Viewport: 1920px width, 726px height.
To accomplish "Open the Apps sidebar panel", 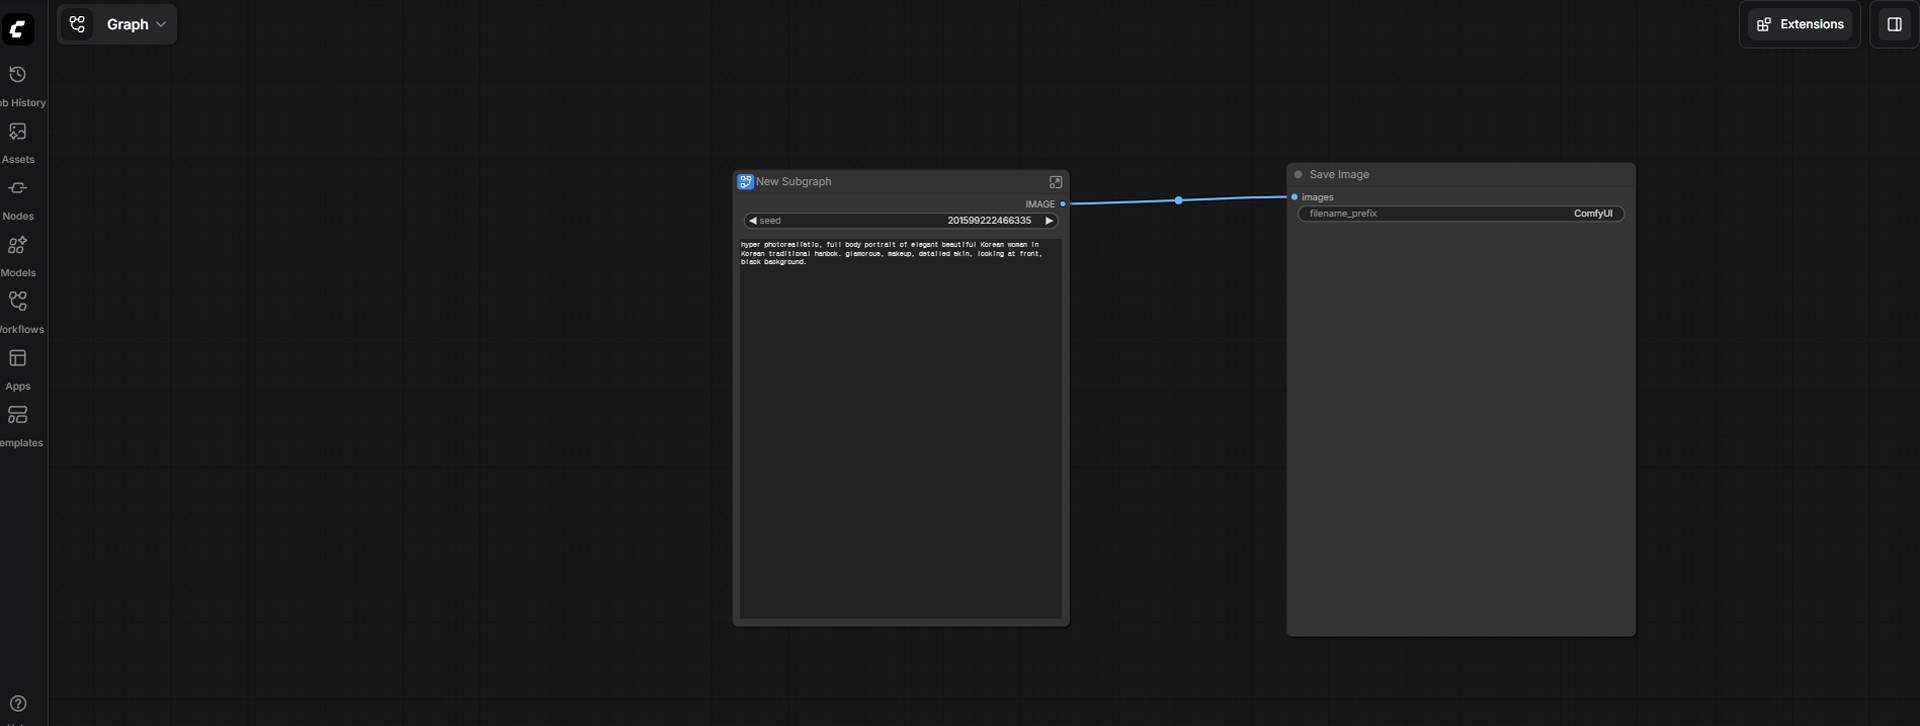I will [x=18, y=370].
